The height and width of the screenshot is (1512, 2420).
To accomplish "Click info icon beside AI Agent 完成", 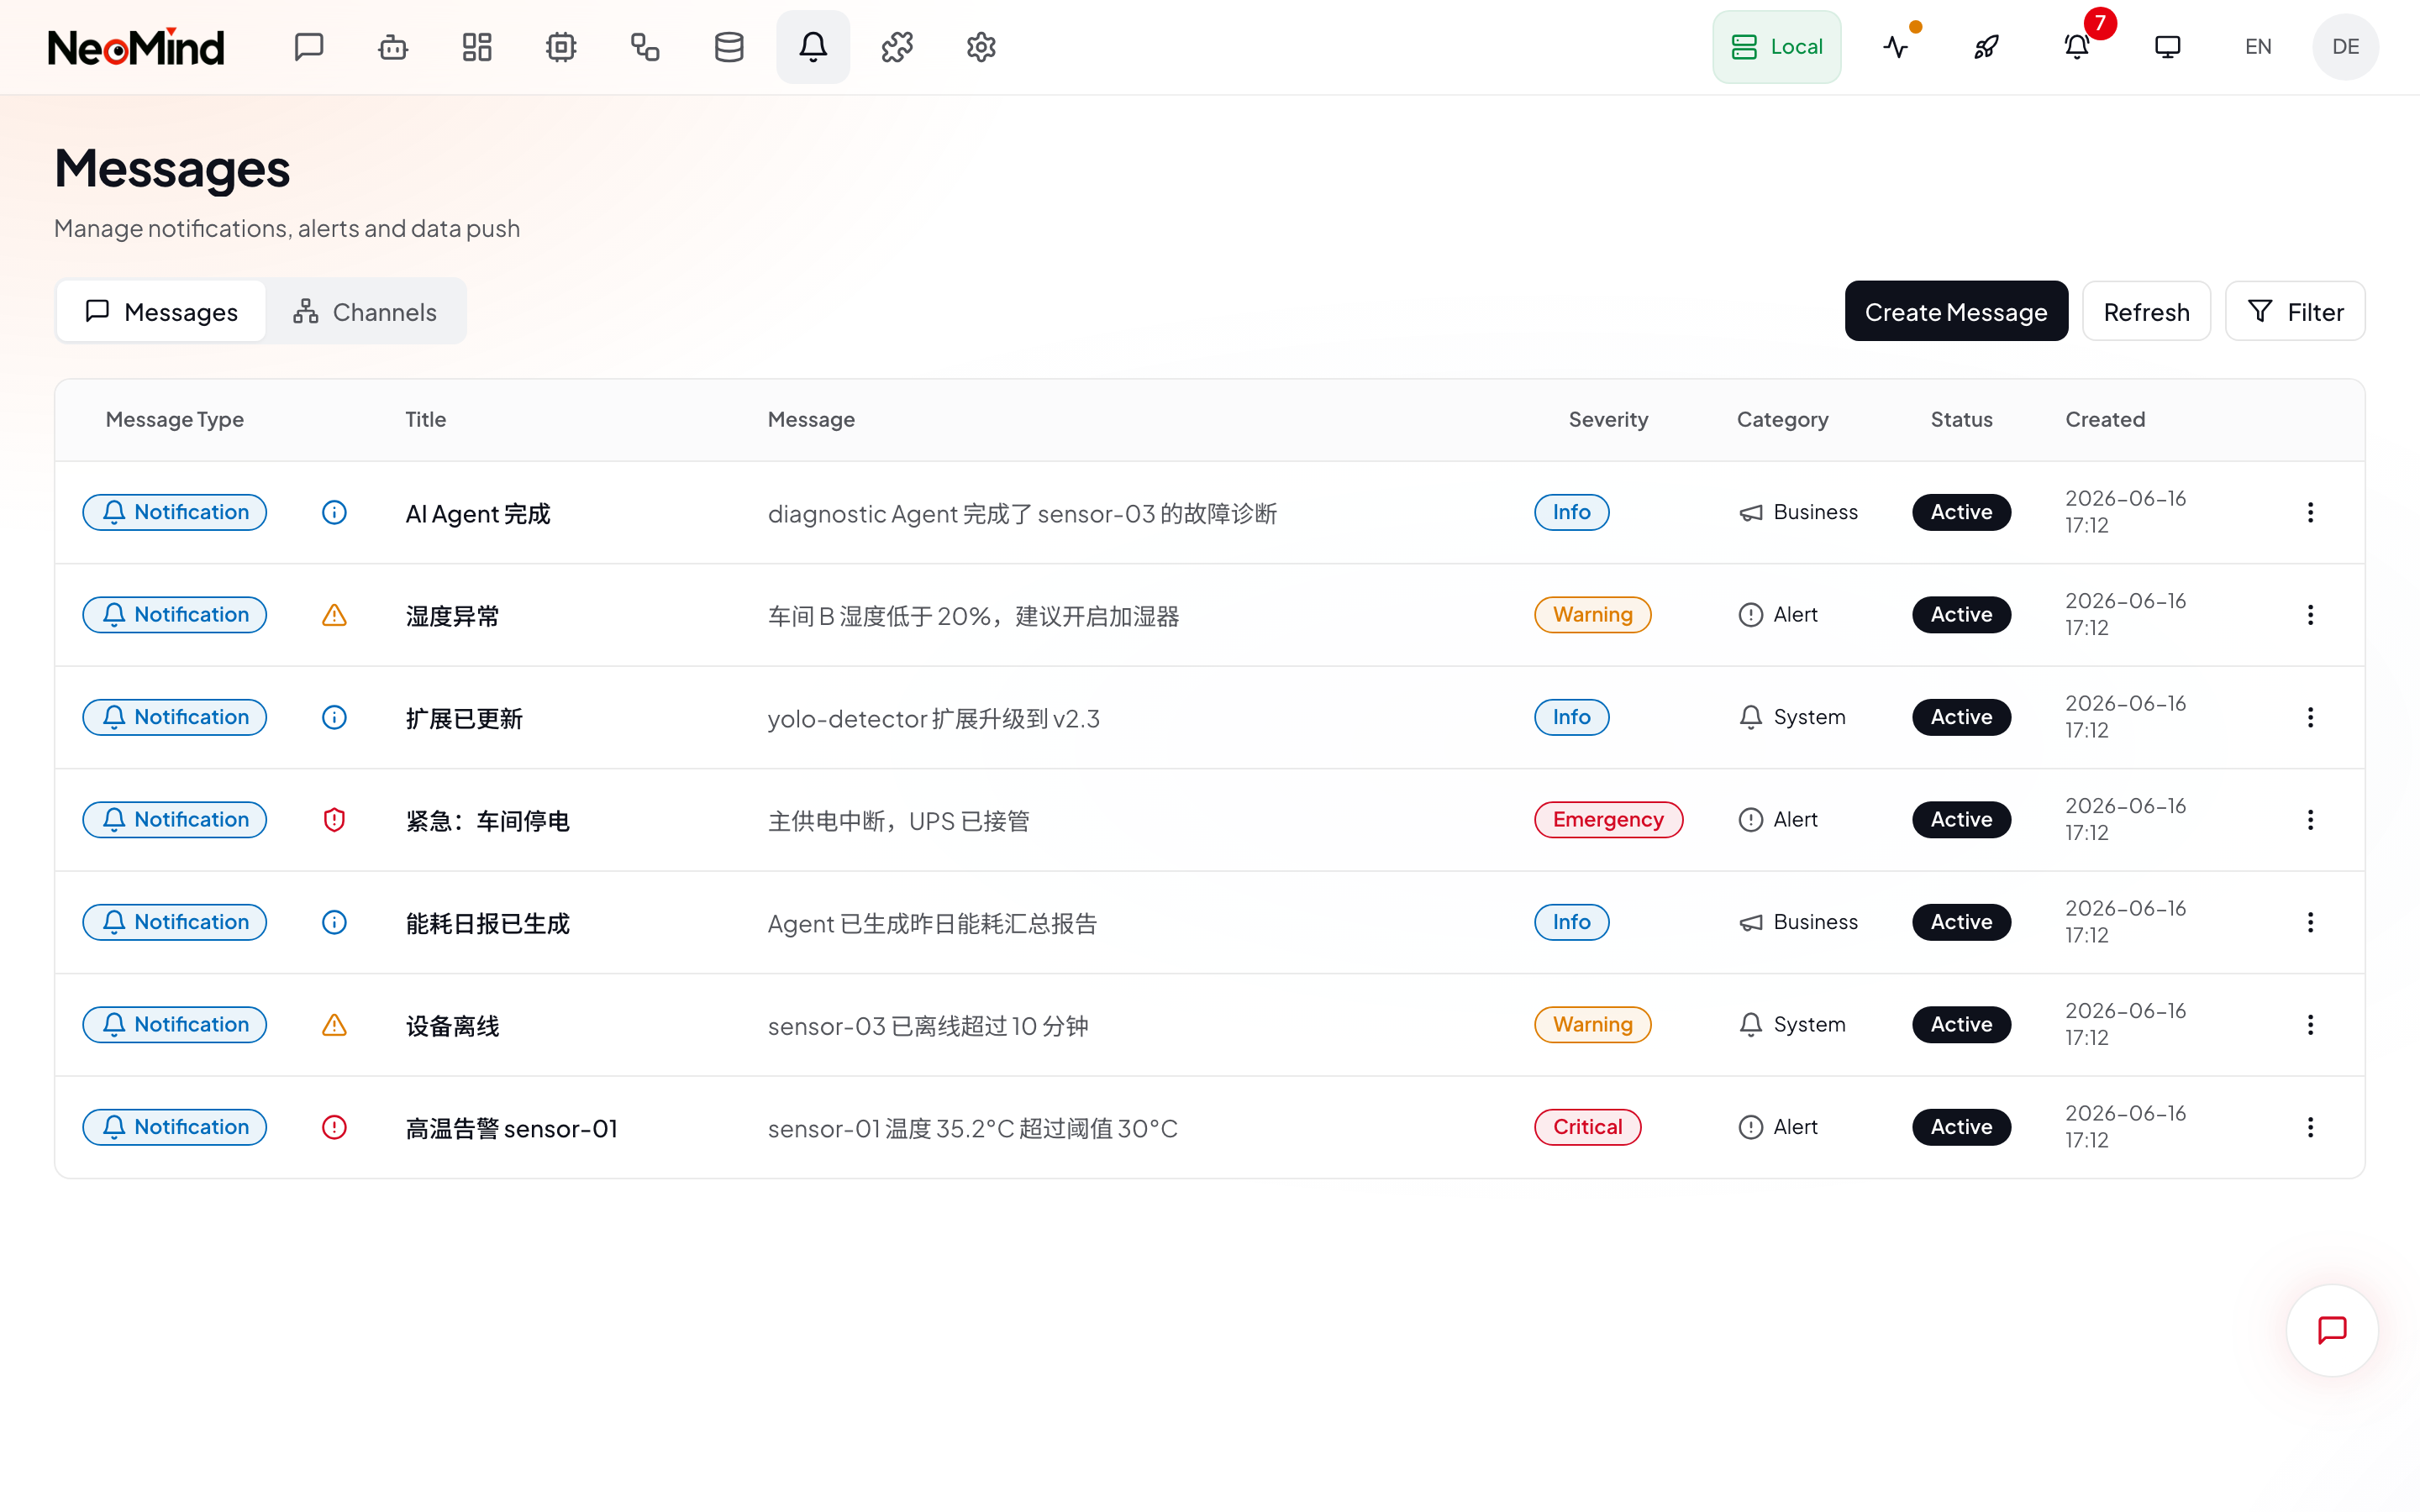I will tap(334, 512).
